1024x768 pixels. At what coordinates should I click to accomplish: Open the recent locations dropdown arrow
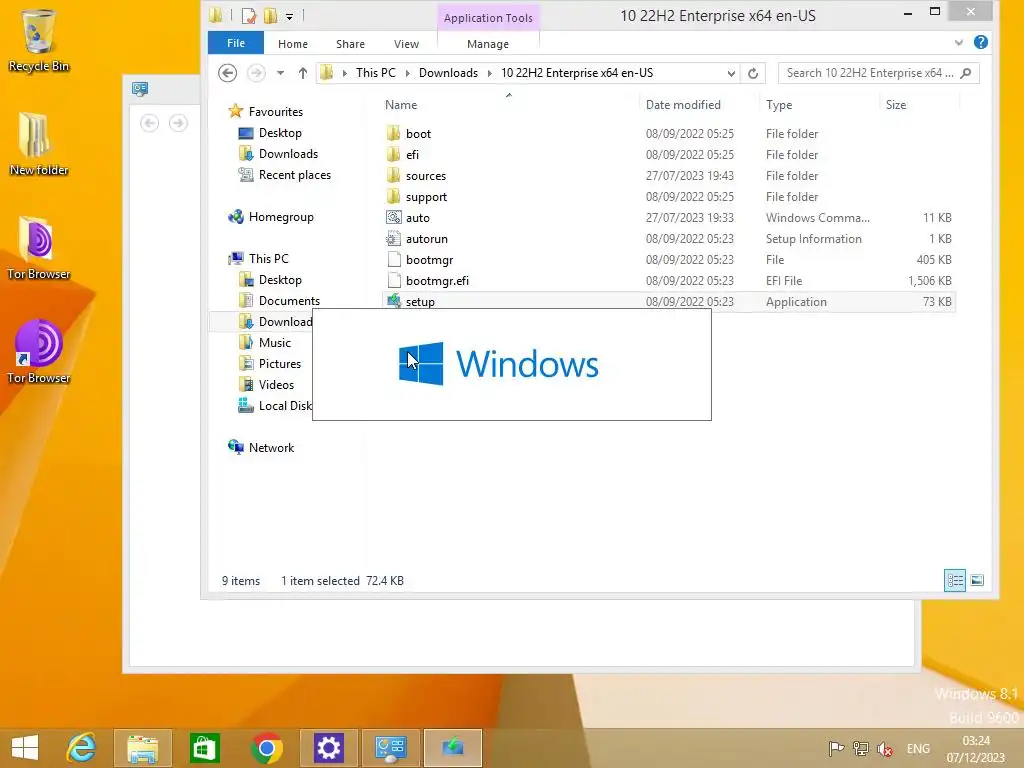[x=280, y=73]
